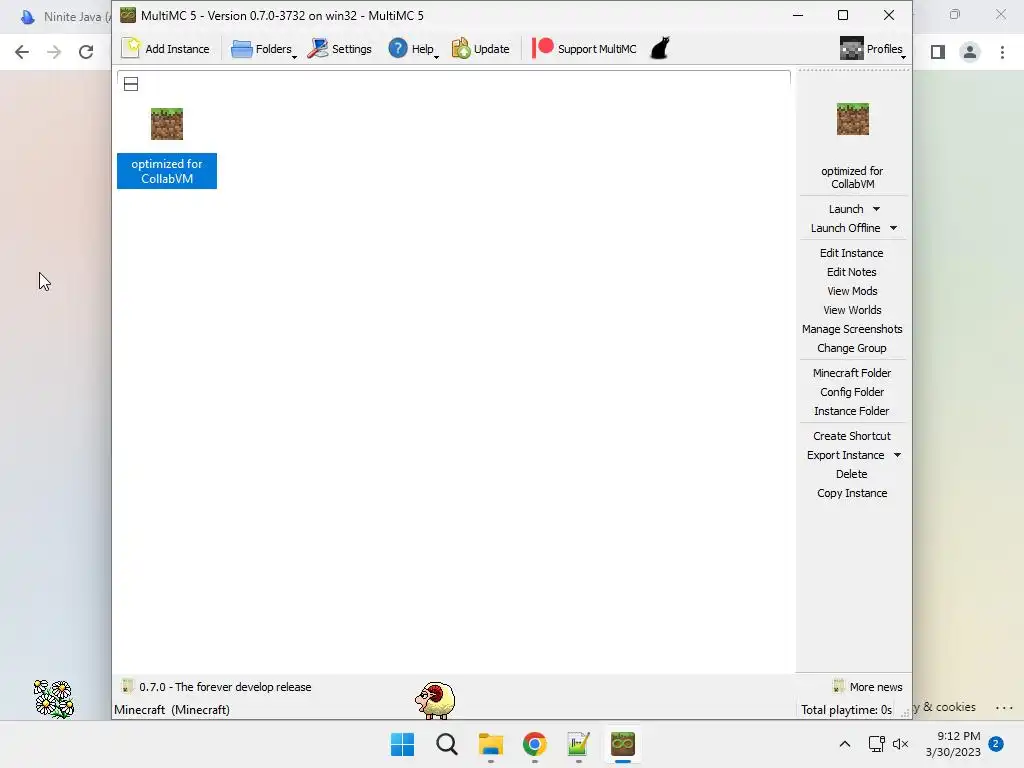This screenshot has height=768, width=1024.
Task: Click the sheep mascot icon in status bar
Action: pyautogui.click(x=435, y=699)
